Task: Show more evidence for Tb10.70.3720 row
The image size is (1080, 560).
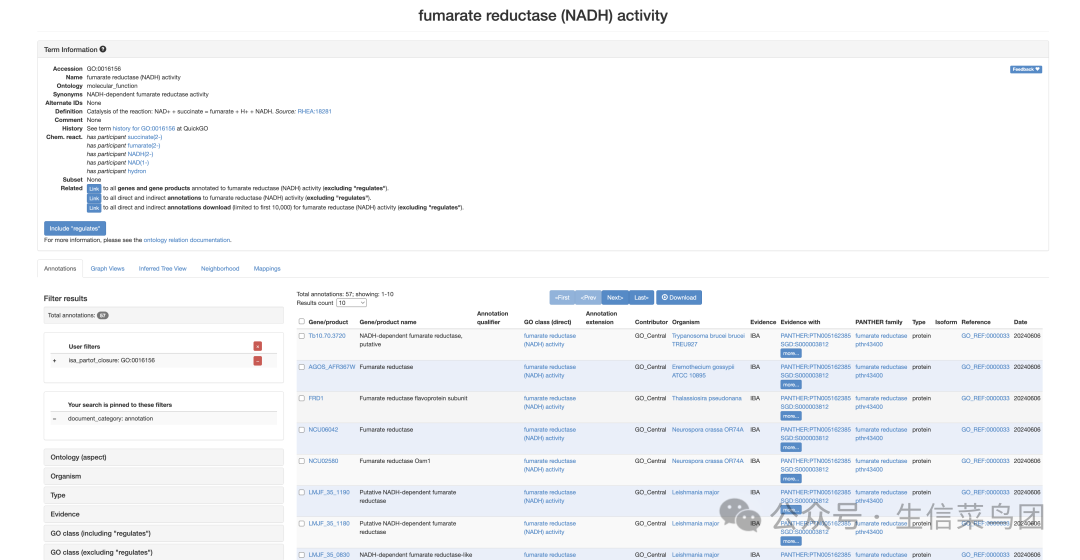Action: click(x=791, y=353)
